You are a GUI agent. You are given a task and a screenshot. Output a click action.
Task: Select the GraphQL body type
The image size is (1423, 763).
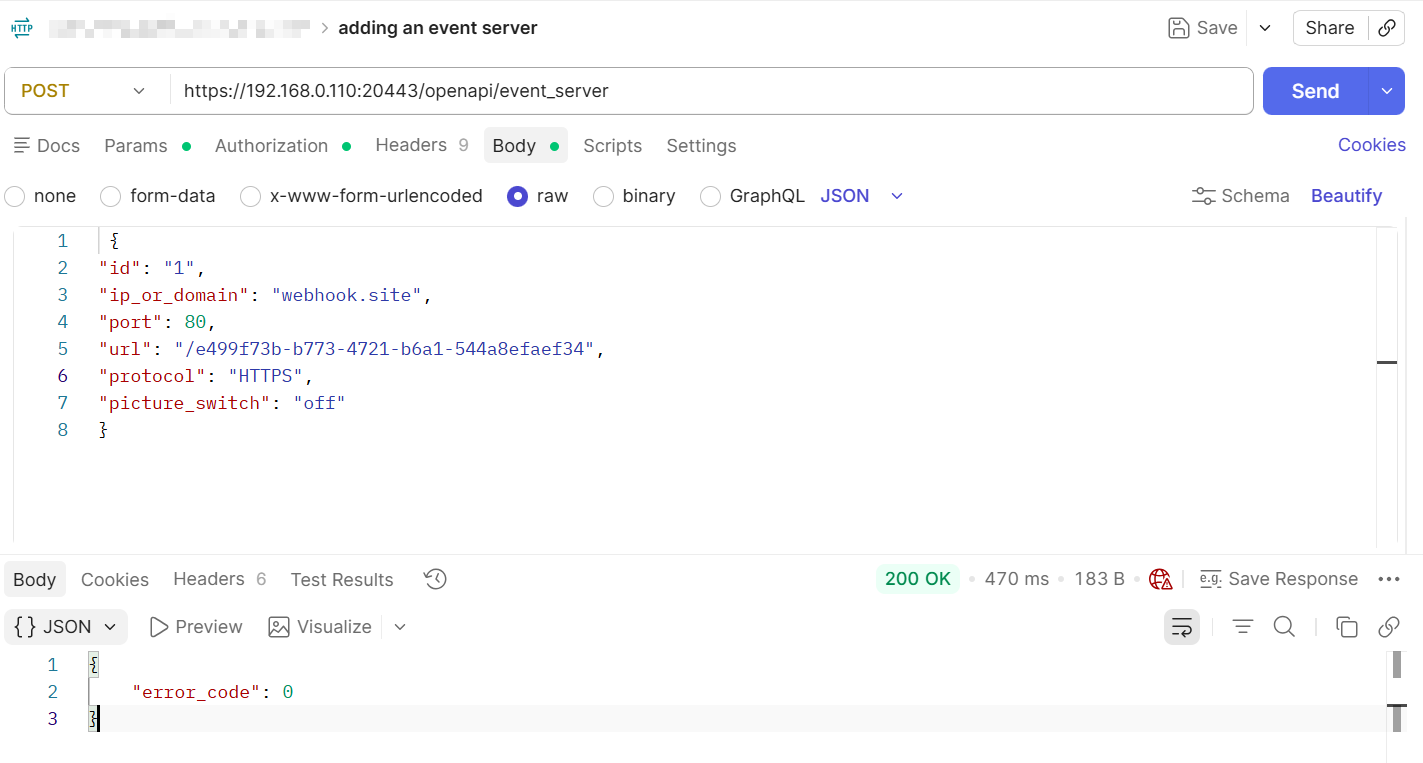click(x=710, y=196)
